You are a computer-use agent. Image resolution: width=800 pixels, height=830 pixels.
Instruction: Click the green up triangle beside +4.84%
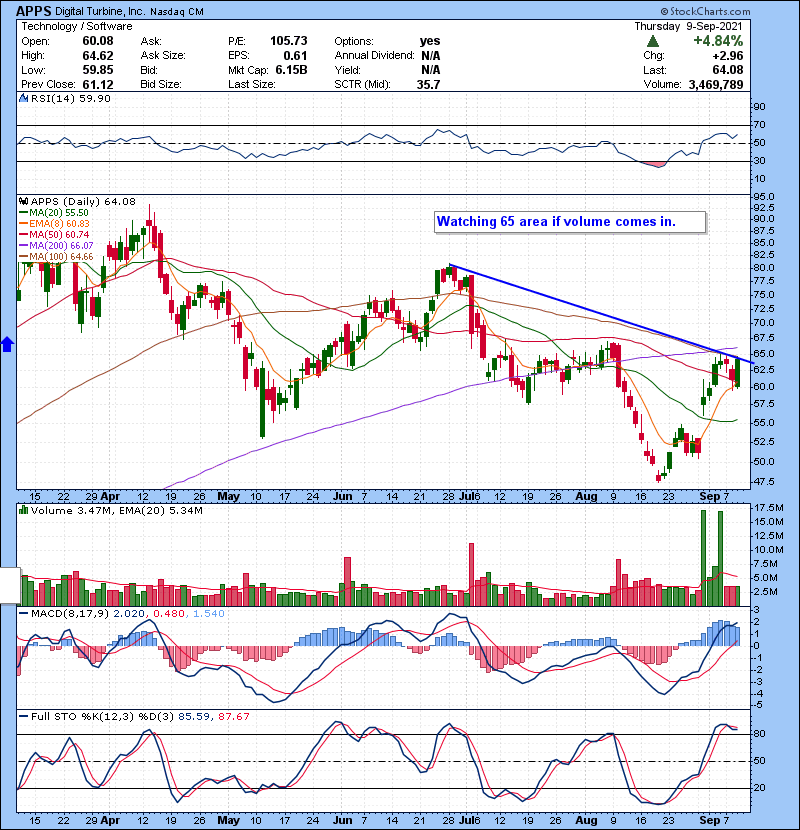[x=653, y=41]
